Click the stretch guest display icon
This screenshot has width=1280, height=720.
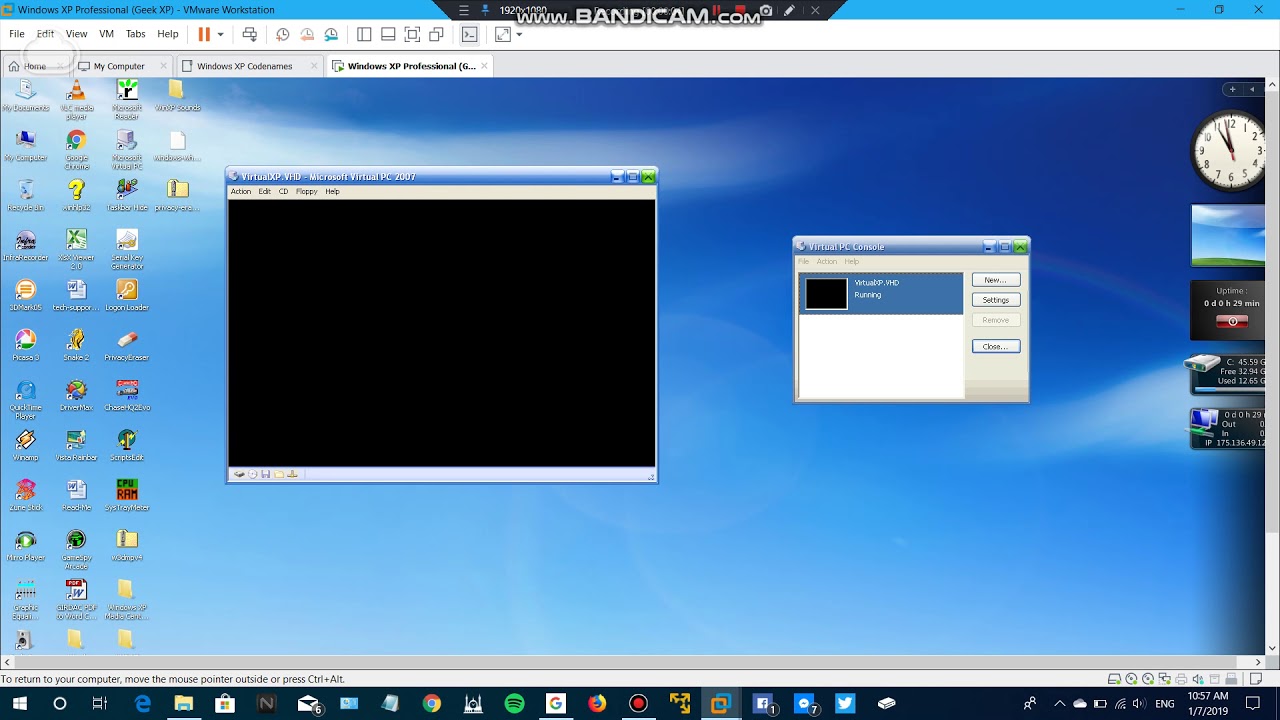[502, 34]
